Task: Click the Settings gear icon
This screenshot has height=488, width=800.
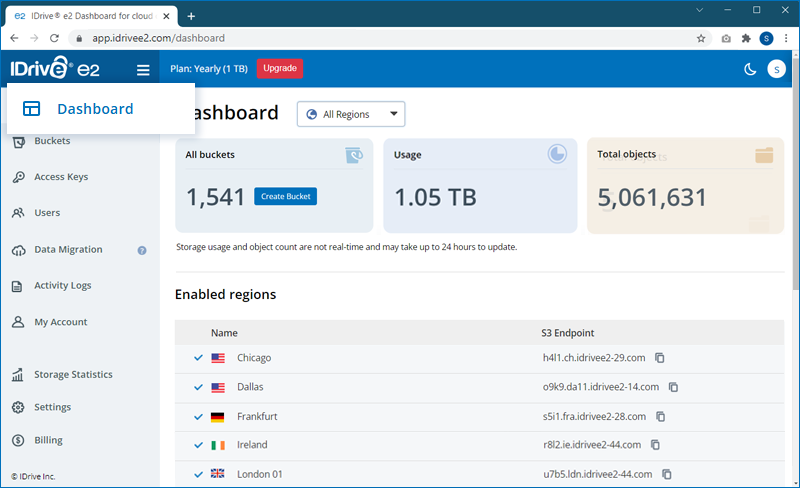Action: coord(18,407)
